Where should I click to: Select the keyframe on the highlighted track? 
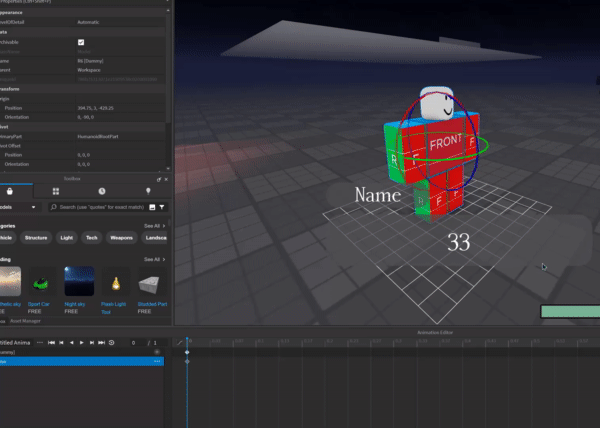[187, 361]
